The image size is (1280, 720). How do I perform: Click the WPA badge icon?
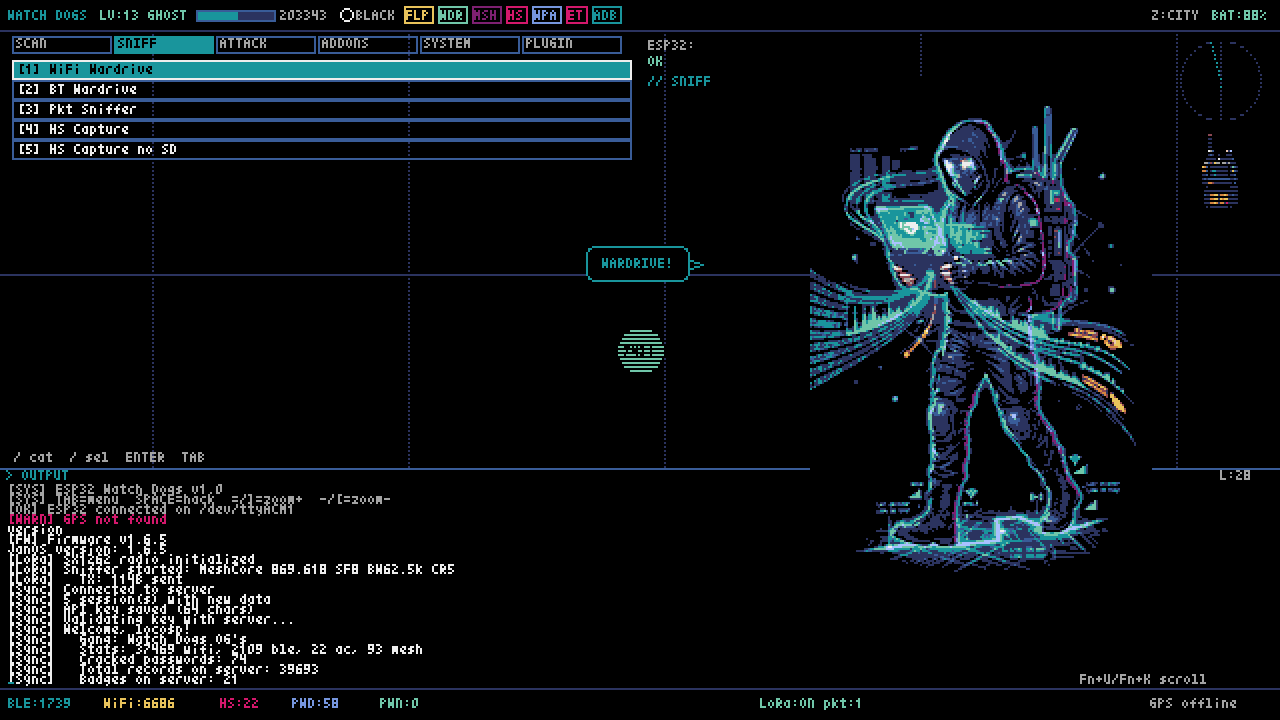pyautogui.click(x=545, y=15)
